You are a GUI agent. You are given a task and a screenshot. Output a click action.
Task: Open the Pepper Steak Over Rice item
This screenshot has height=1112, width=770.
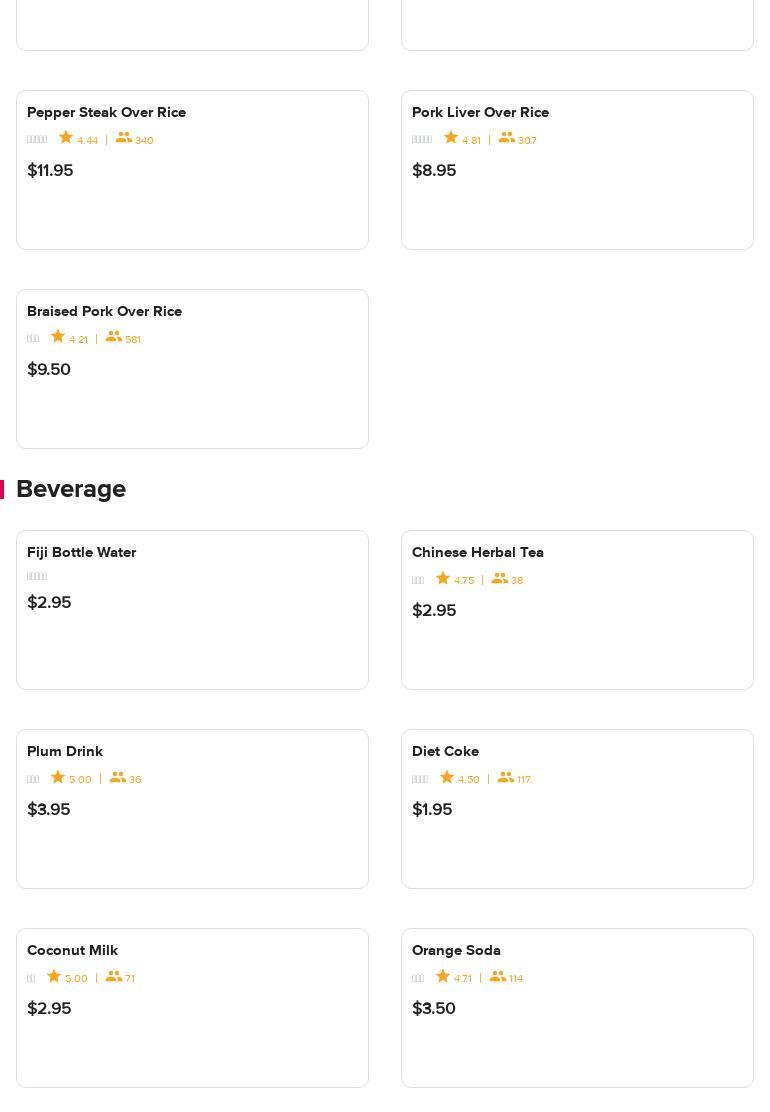pos(106,112)
